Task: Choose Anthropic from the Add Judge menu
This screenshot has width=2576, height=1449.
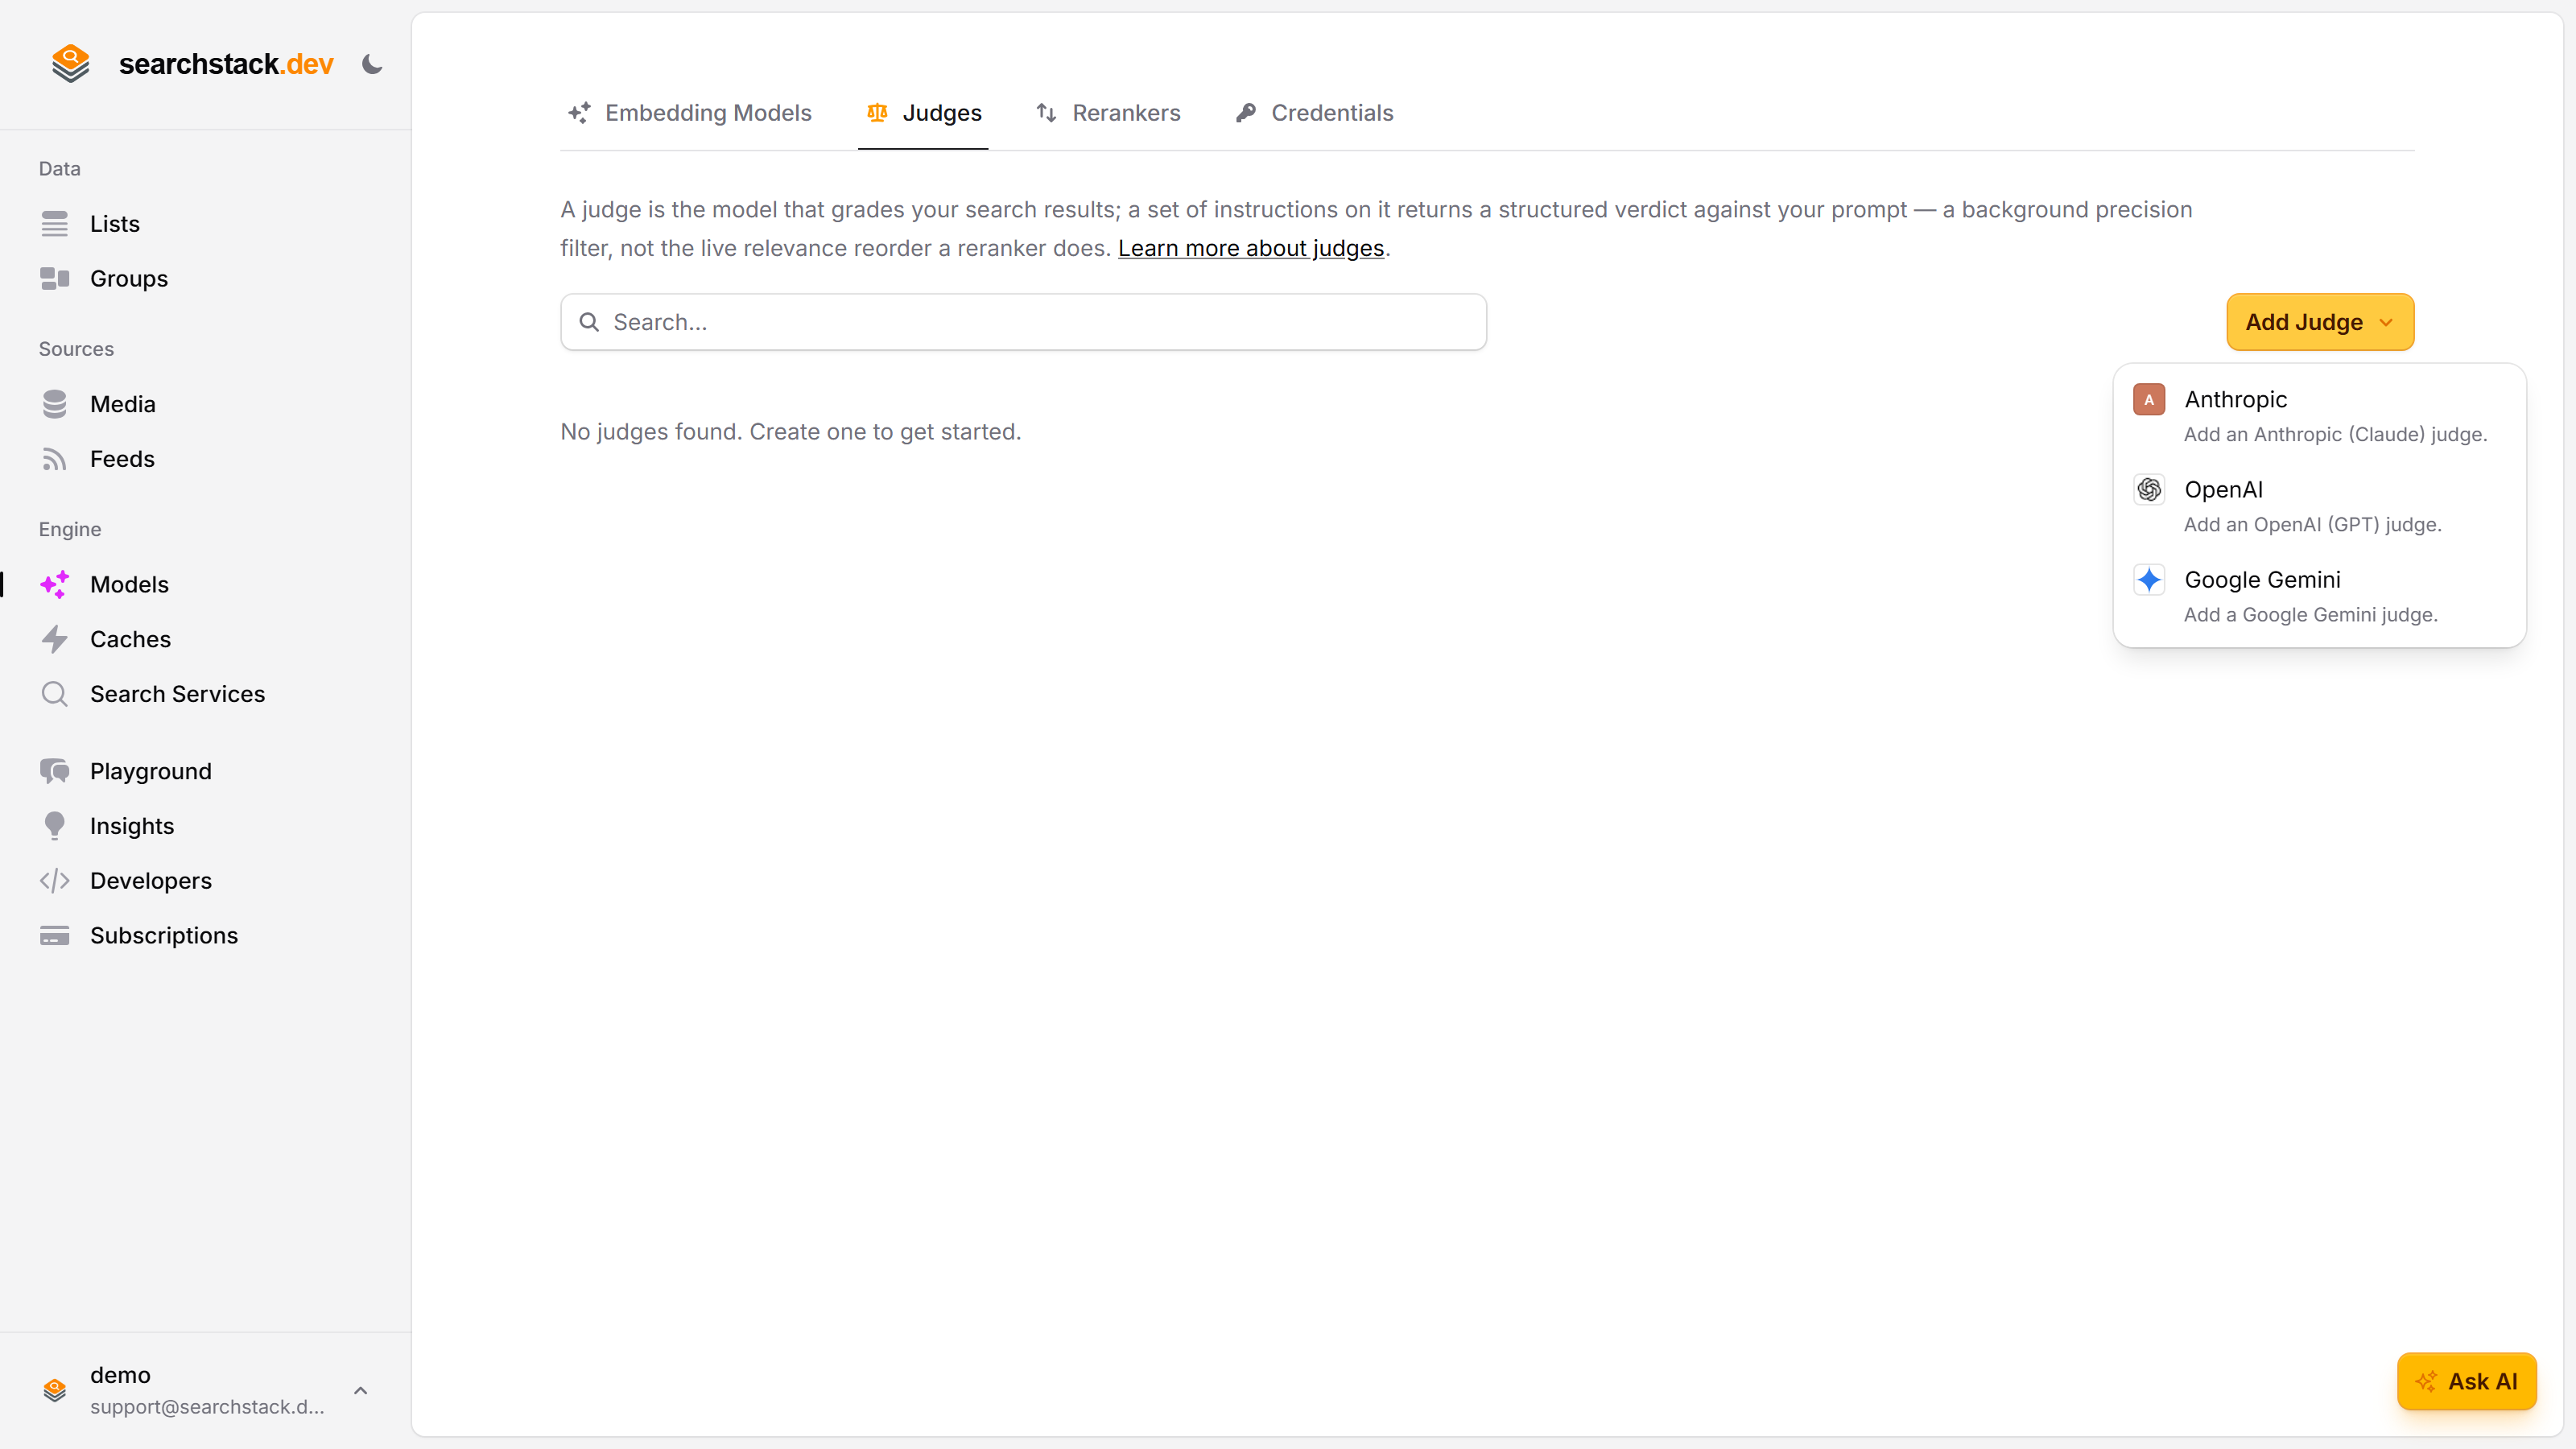Action: [2320, 416]
